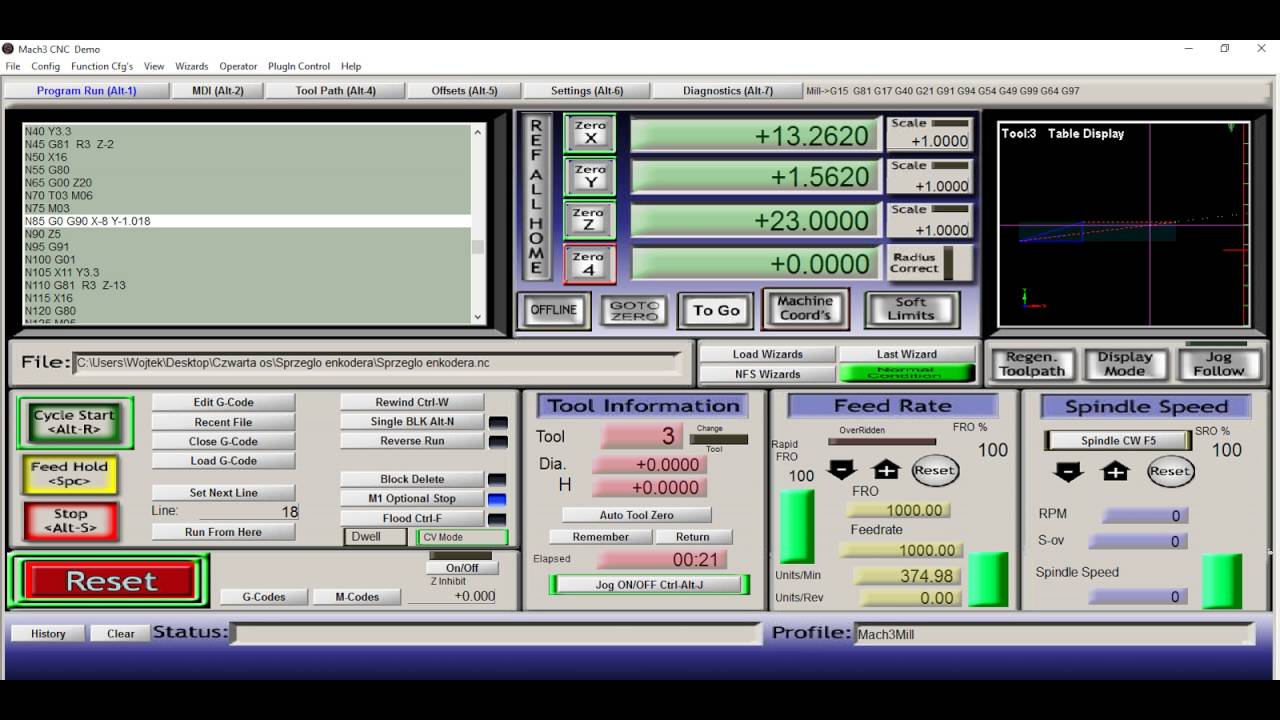Image resolution: width=1280 pixels, height=720 pixels.
Task: Open the Help menu
Action: coord(351,67)
